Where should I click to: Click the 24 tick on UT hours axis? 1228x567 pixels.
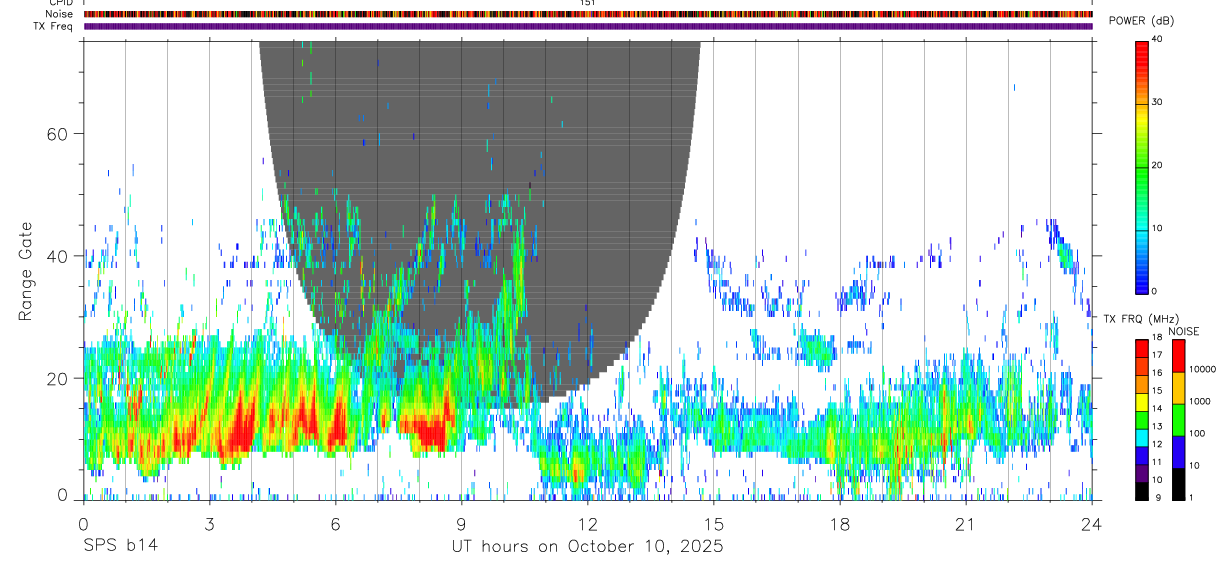1092,524
